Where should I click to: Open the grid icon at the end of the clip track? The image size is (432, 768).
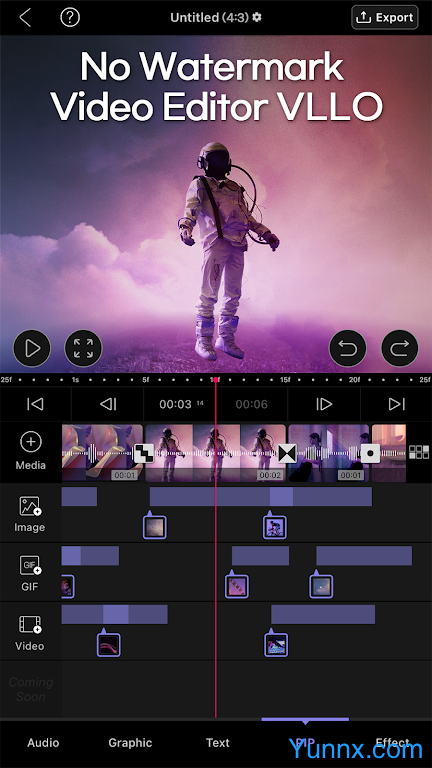419,452
